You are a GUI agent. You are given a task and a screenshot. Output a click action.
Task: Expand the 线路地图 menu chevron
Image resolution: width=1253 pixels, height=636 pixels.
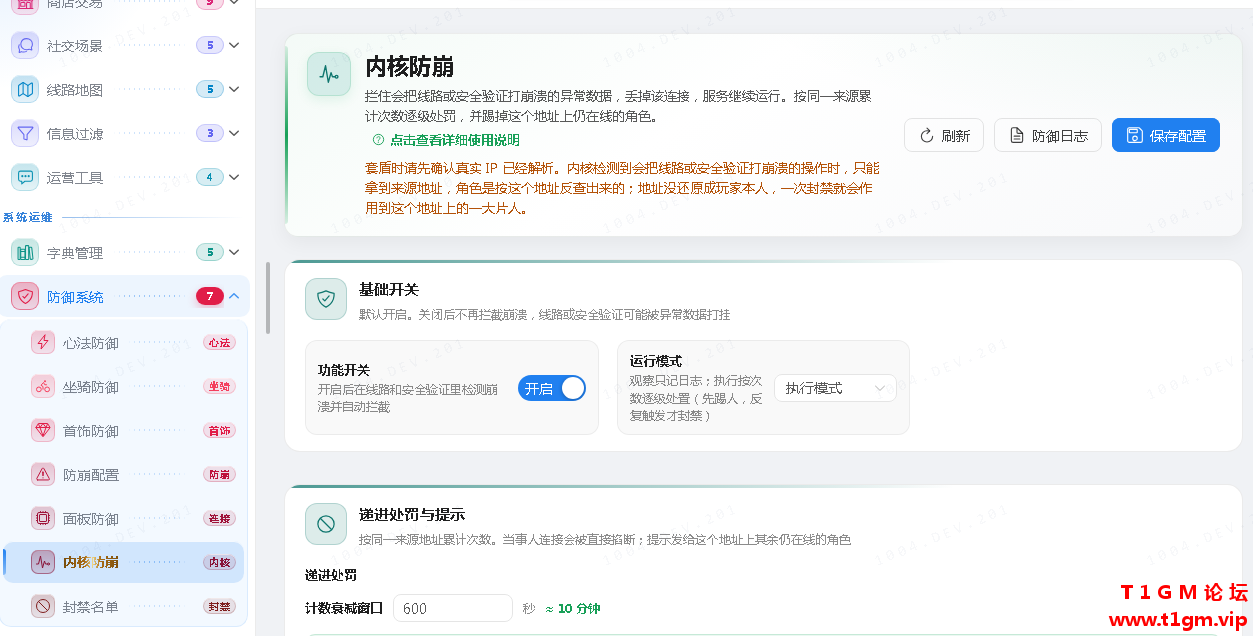pyautogui.click(x=234, y=89)
